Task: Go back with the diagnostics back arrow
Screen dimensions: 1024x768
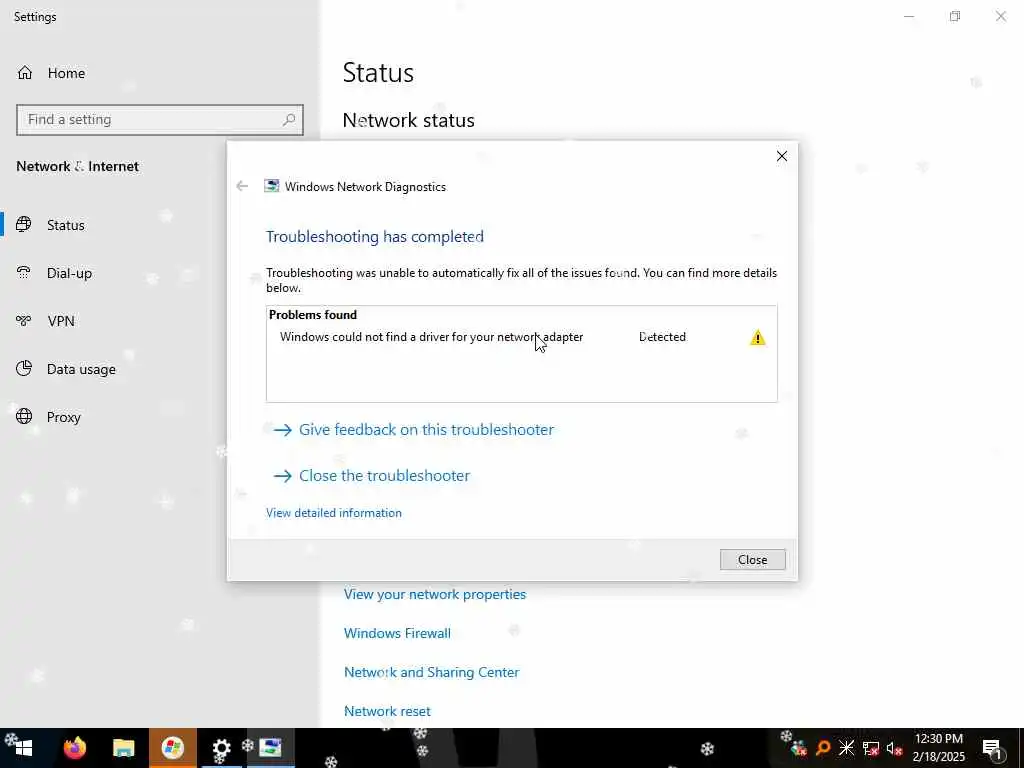Action: click(242, 186)
